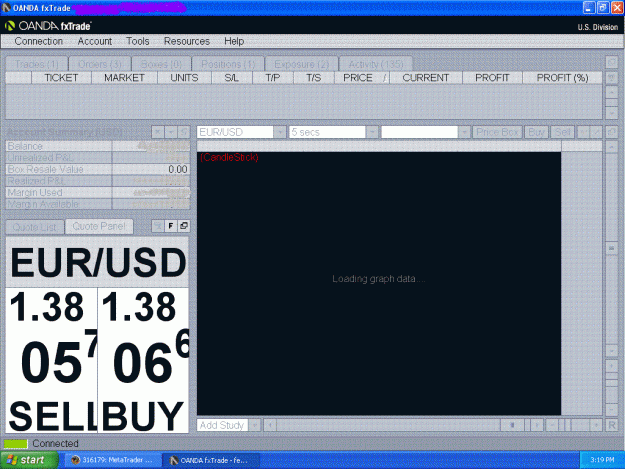The height and width of the screenshot is (469, 625).
Task: Switch to the Exposure (2) tab
Action: (301, 64)
